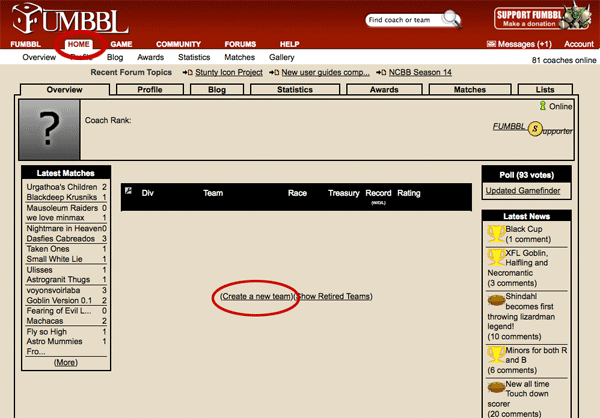Open the NCBB Season 14 topic
Image resolution: width=600 pixels, height=418 pixels.
pos(420,72)
